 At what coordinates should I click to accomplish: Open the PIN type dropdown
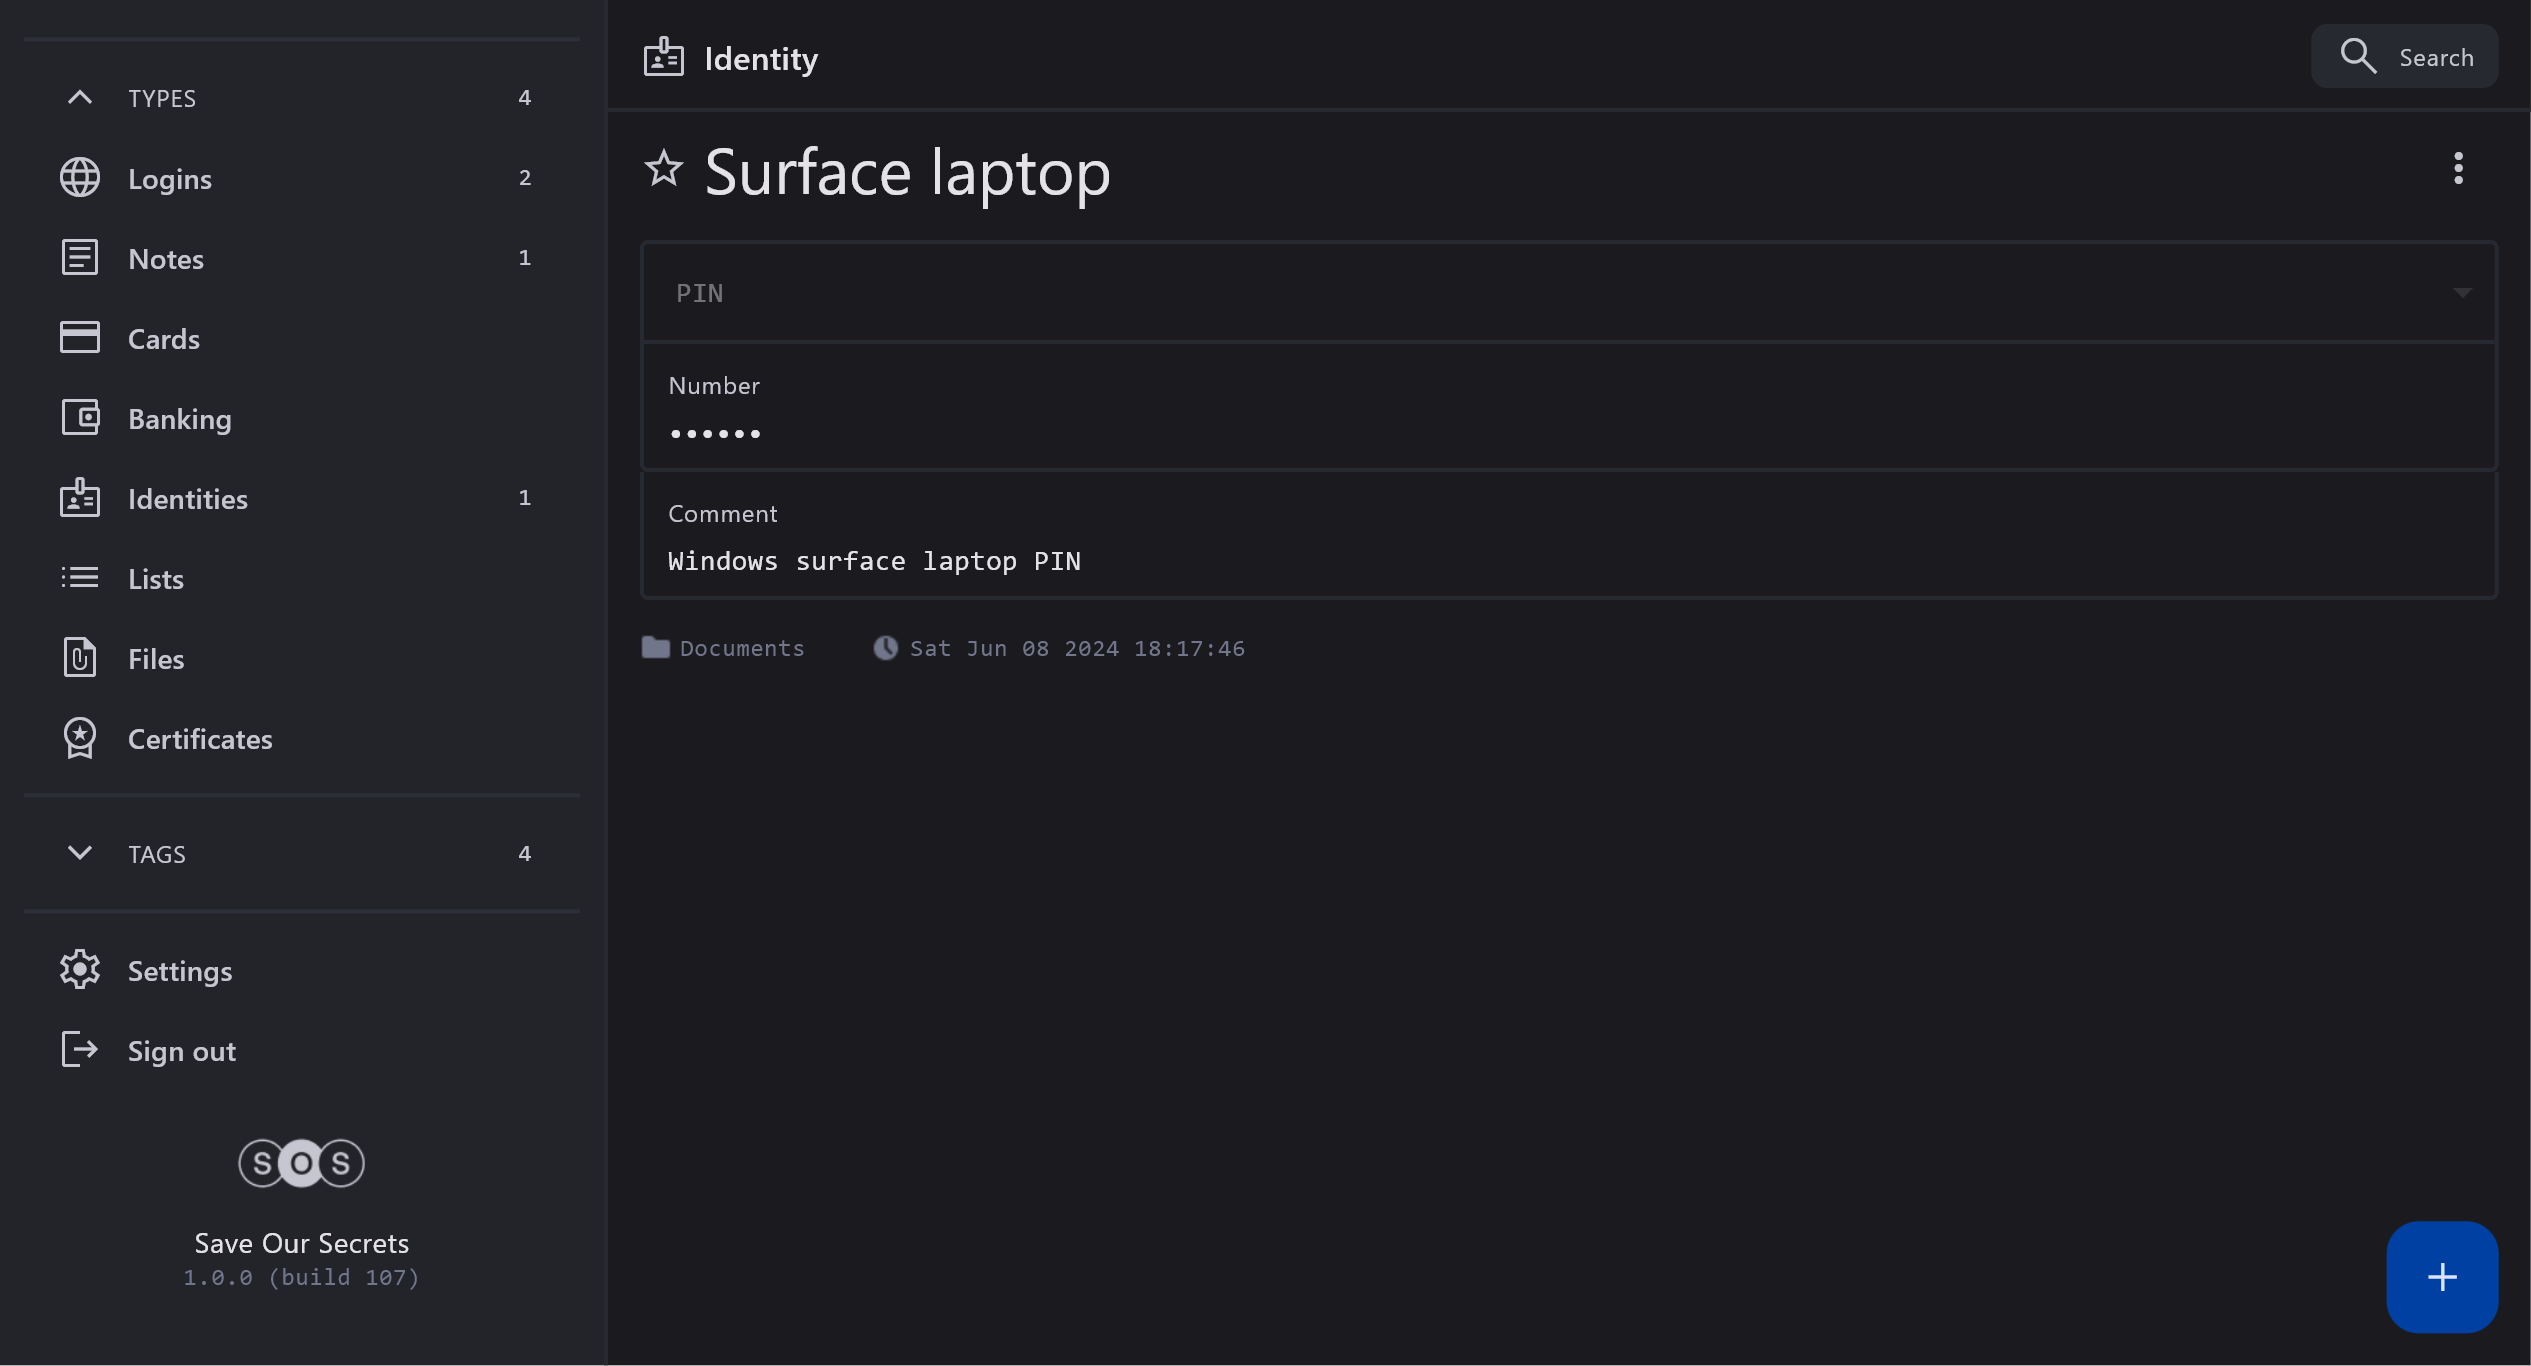(x=2461, y=293)
